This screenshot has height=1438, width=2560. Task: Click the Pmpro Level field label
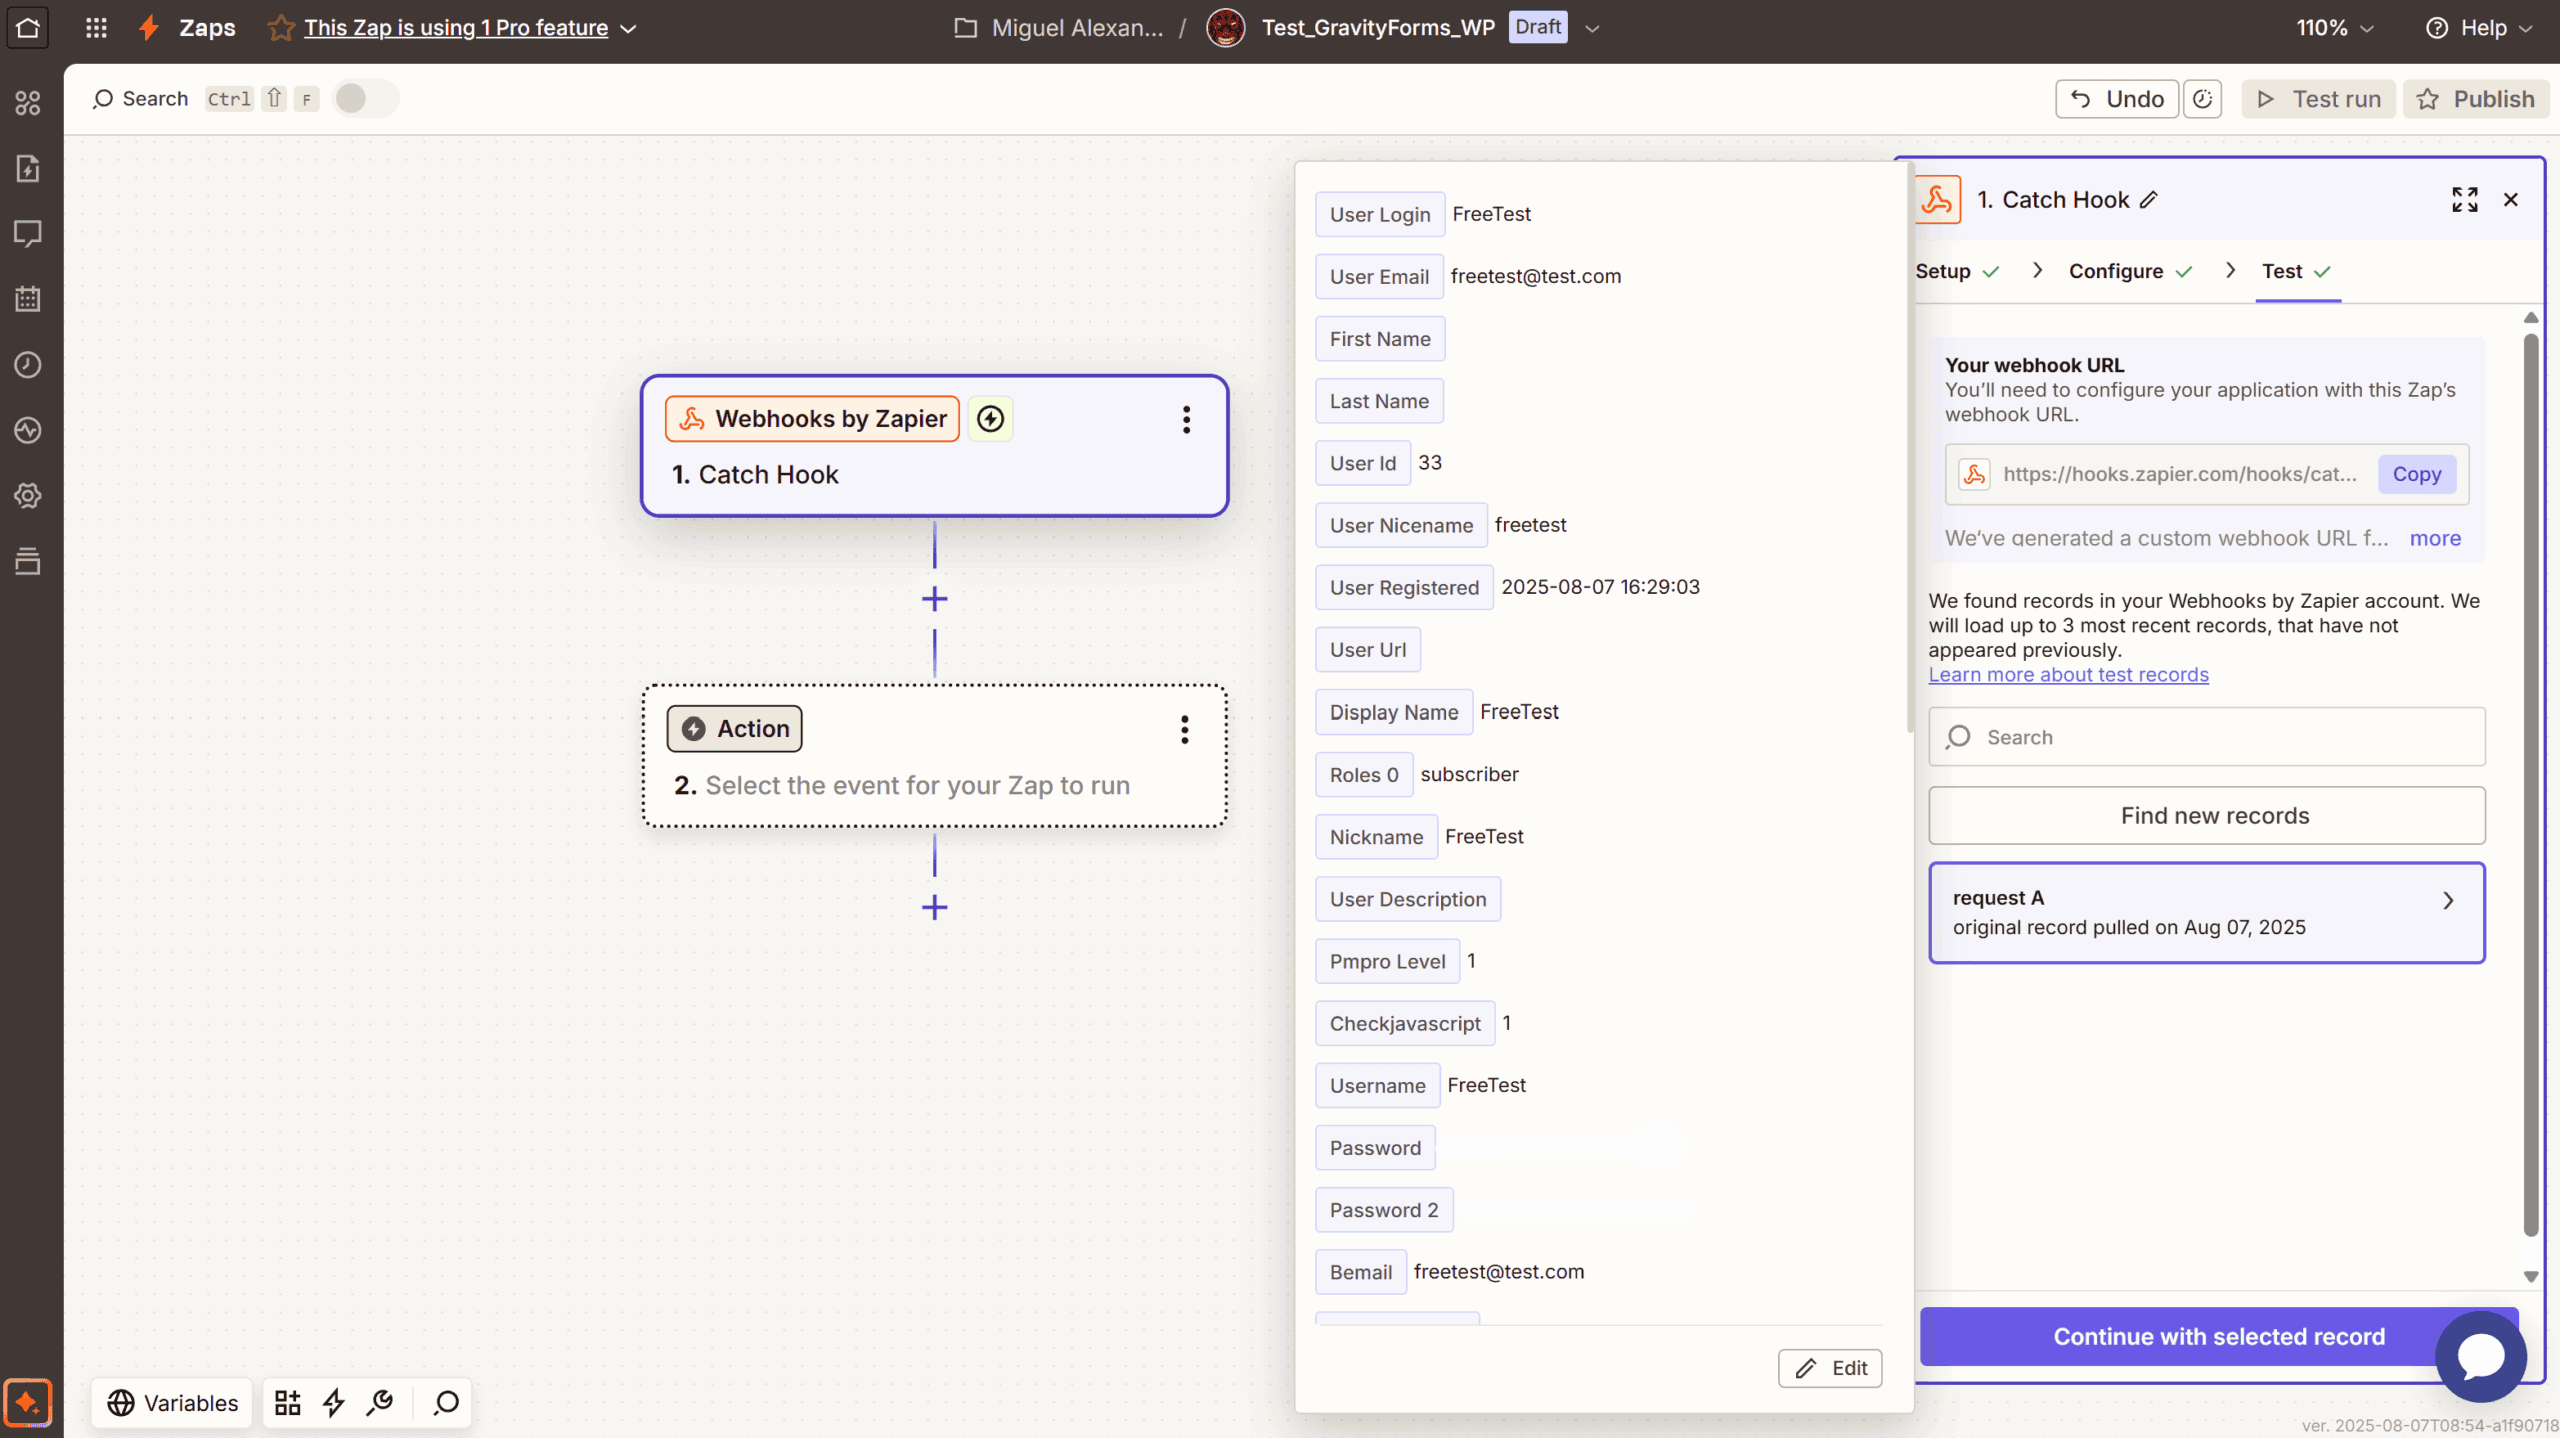1387,962
